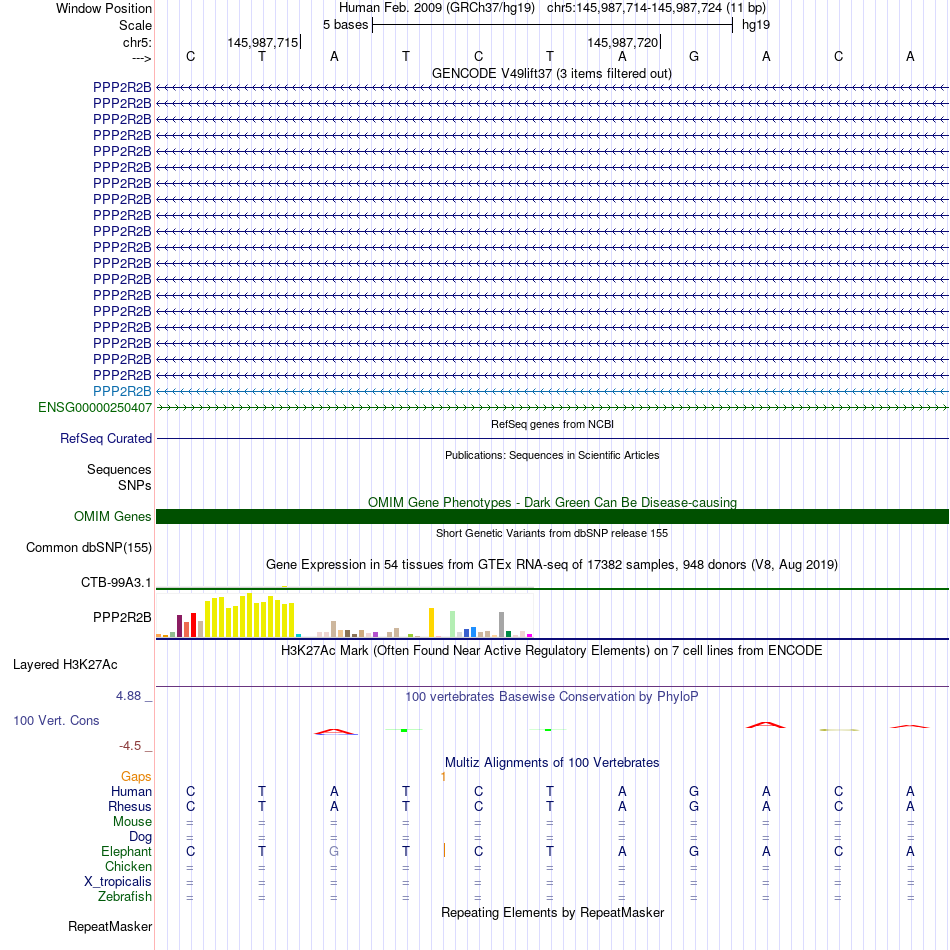Click the Elephant species row label
950x950 pixels.
click(x=126, y=852)
